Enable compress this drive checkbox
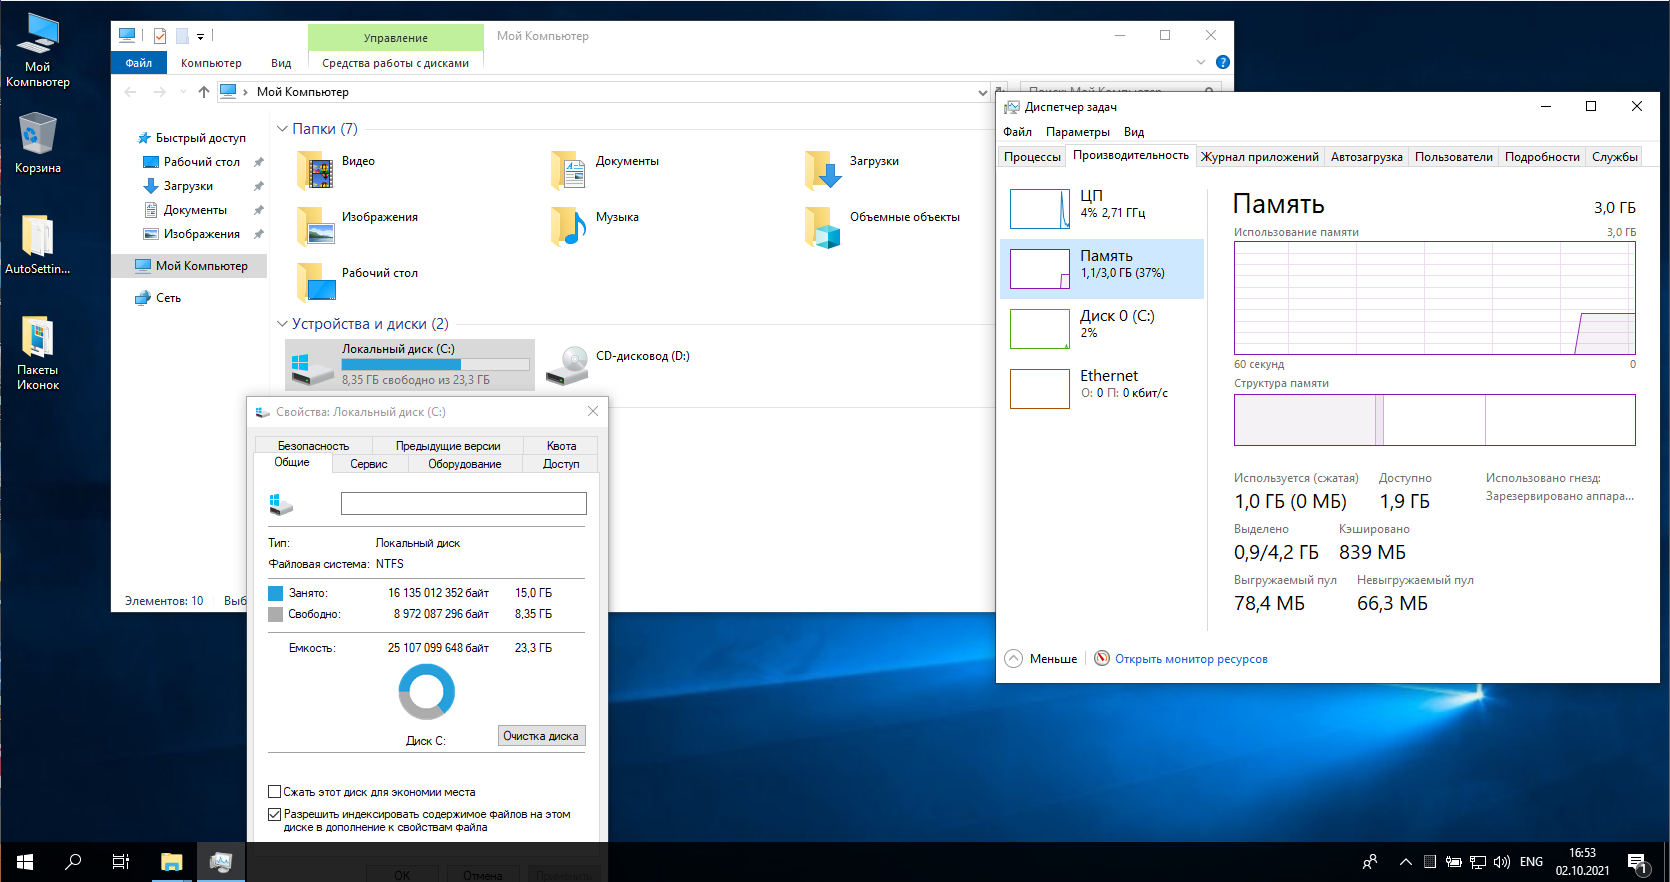1670x882 pixels. click(x=275, y=792)
